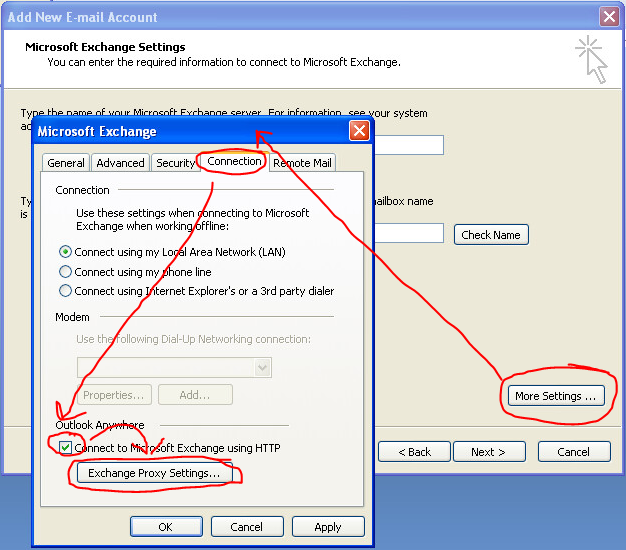Open More Settings in the account wizard
The width and height of the screenshot is (626, 550).
(x=556, y=396)
